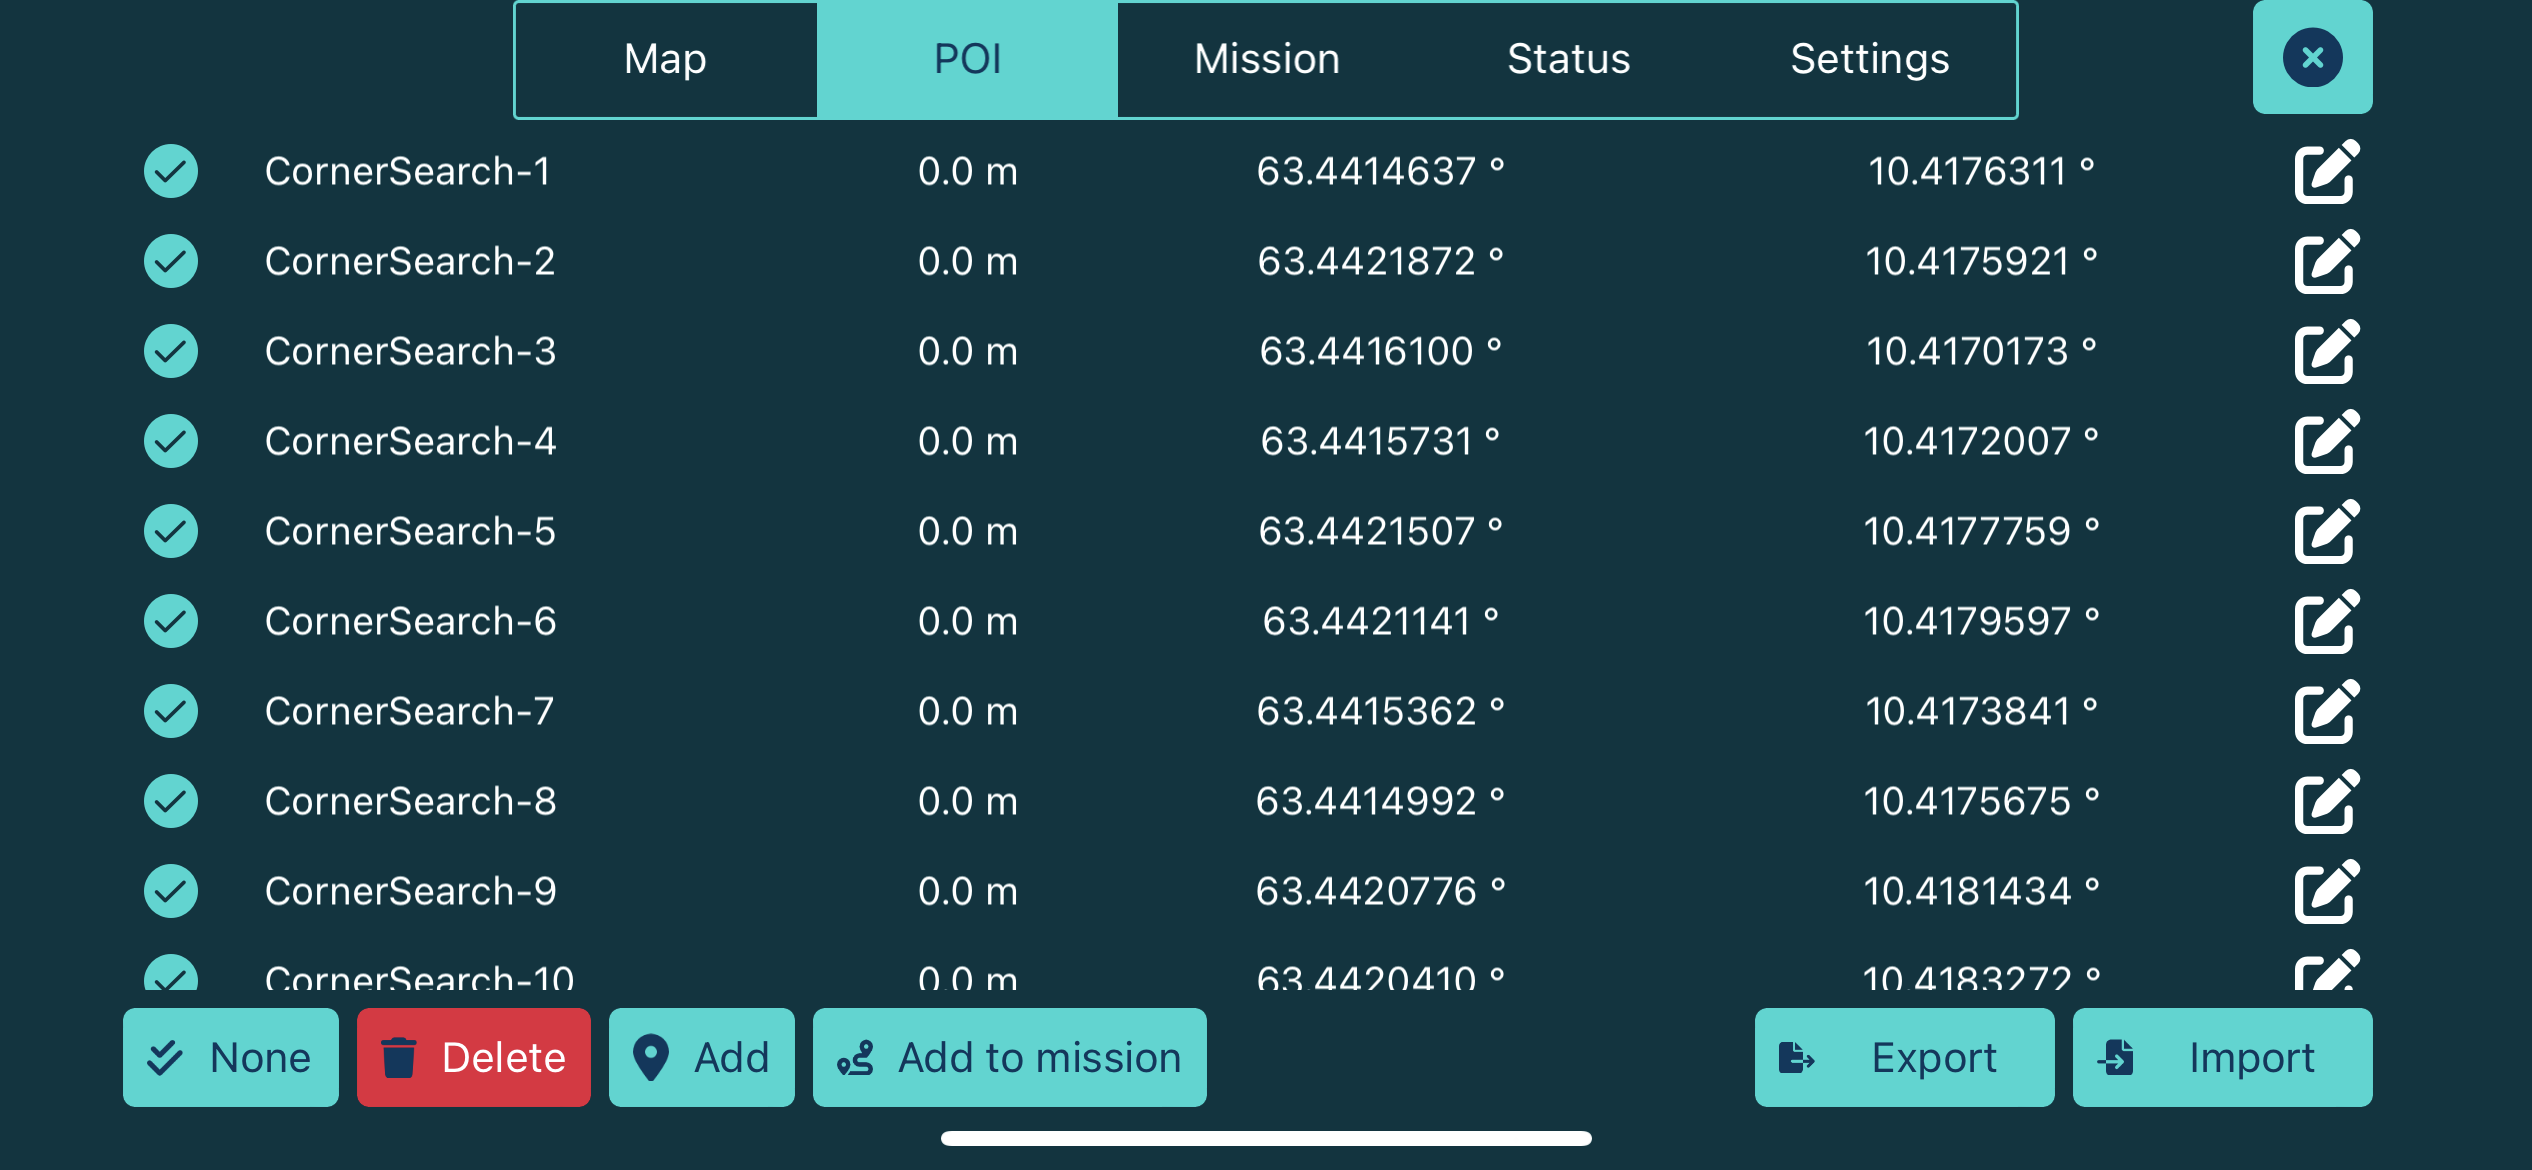This screenshot has width=2532, height=1170.
Task: Open the Mission tab
Action: (1267, 59)
